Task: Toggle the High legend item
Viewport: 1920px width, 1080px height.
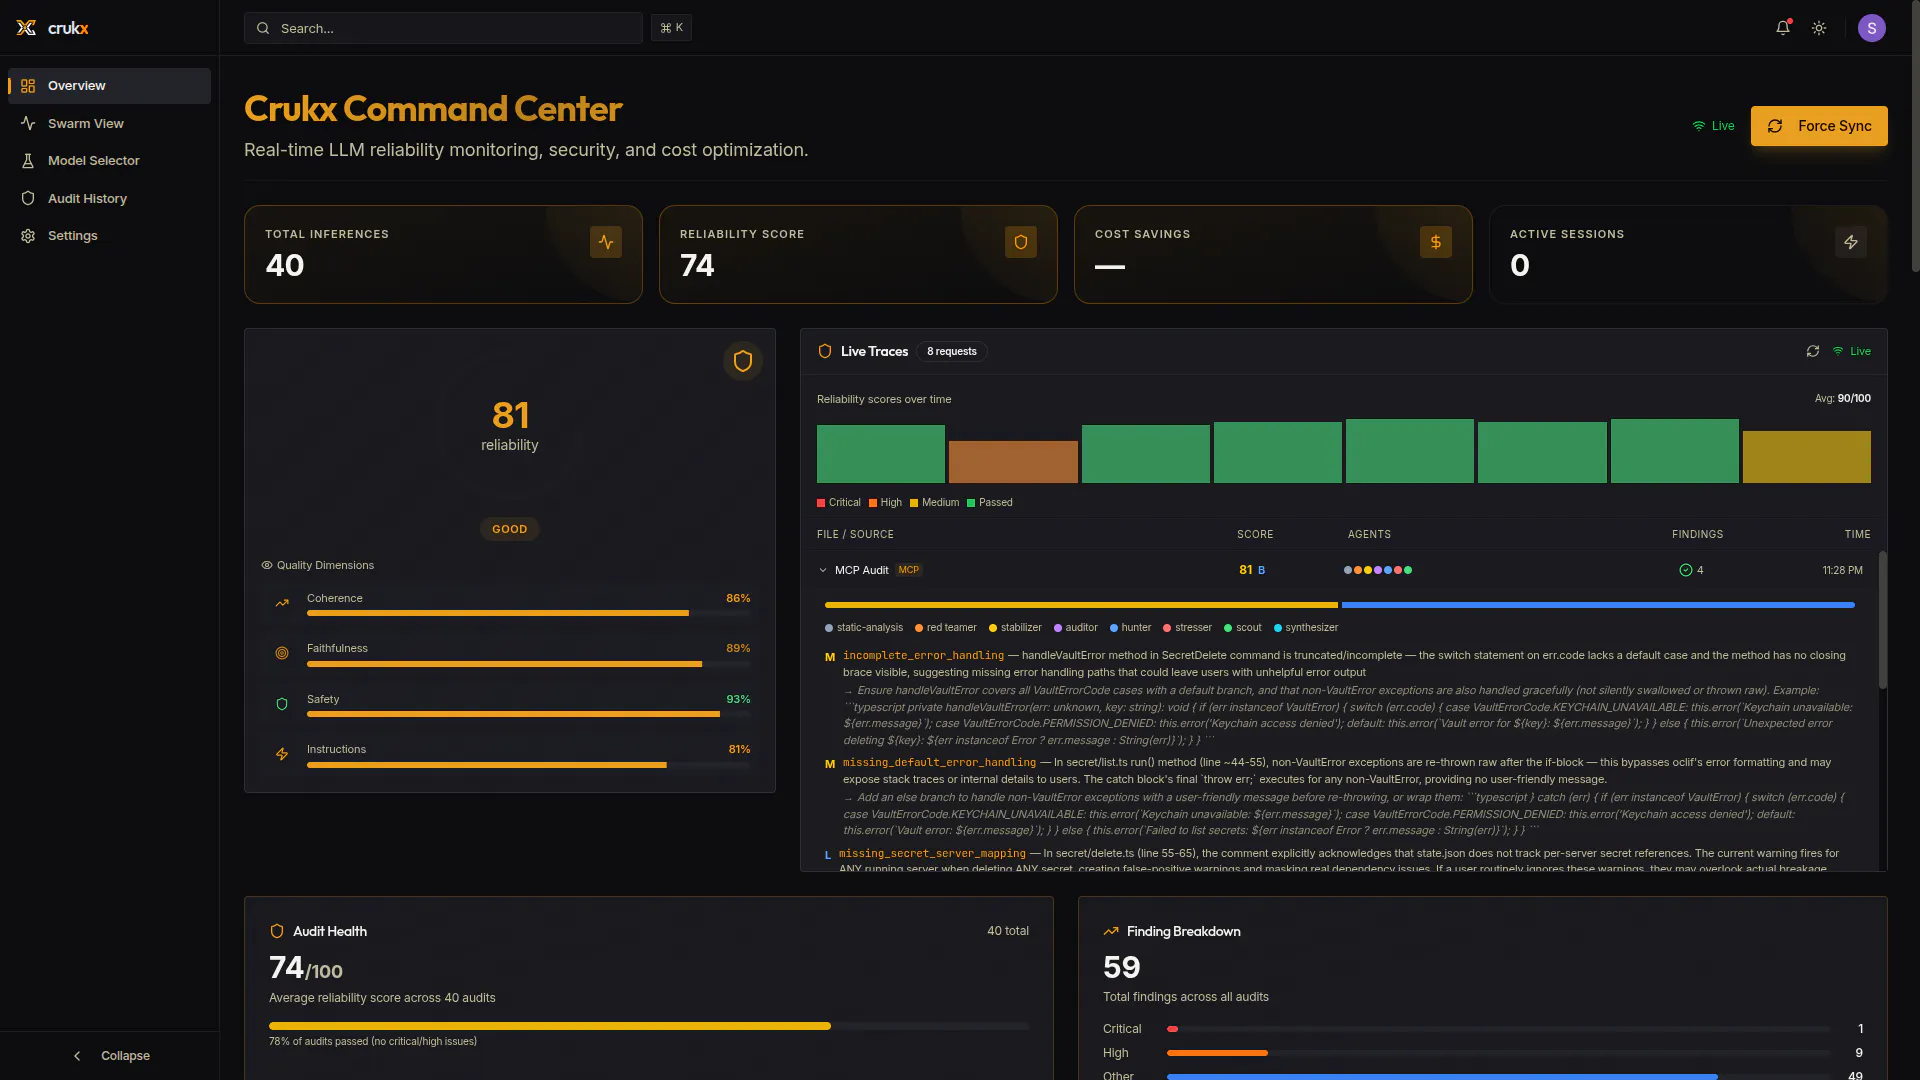Action: [x=885, y=503]
